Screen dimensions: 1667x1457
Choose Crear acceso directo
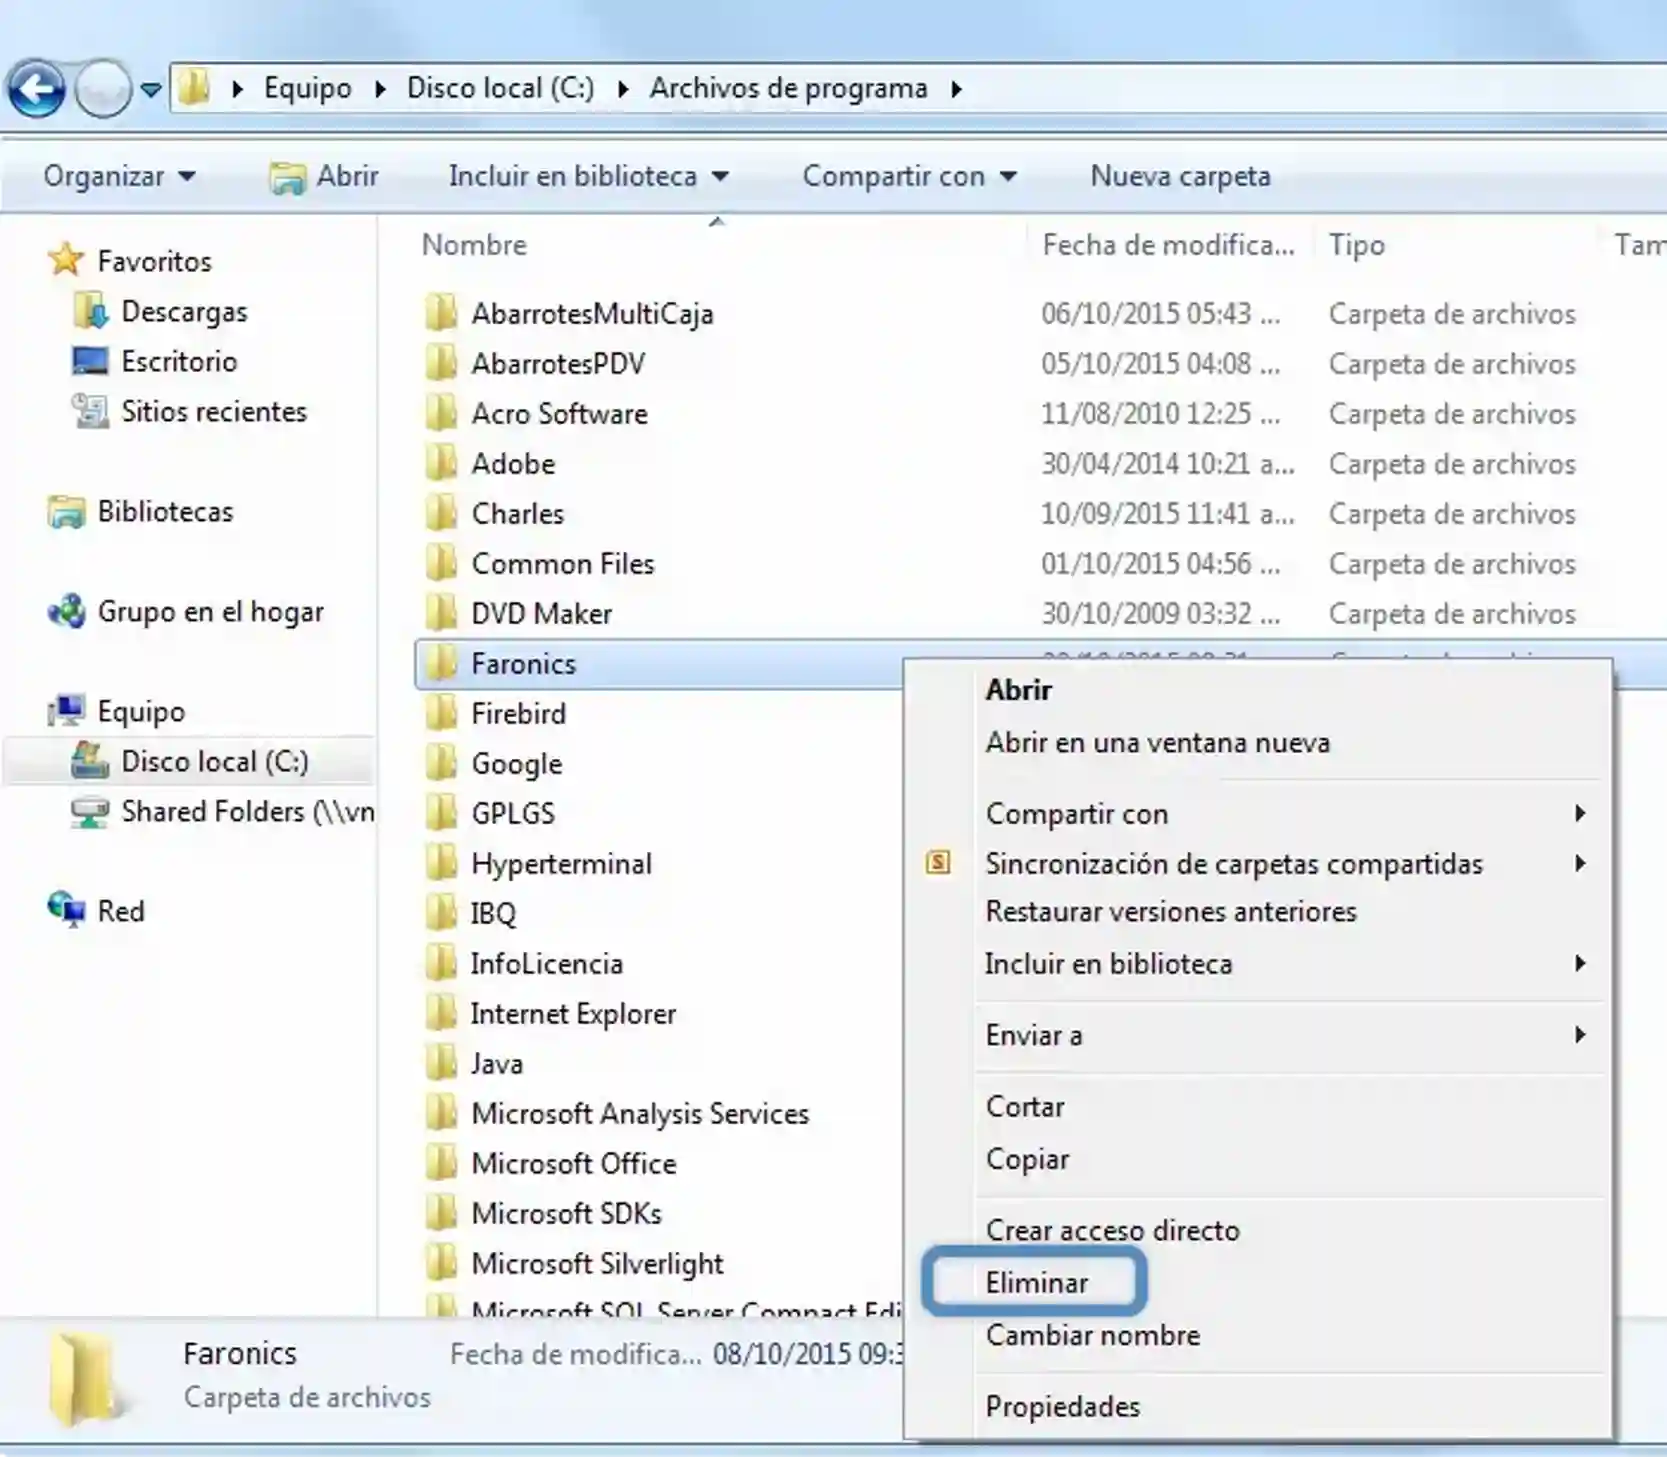point(1112,1230)
